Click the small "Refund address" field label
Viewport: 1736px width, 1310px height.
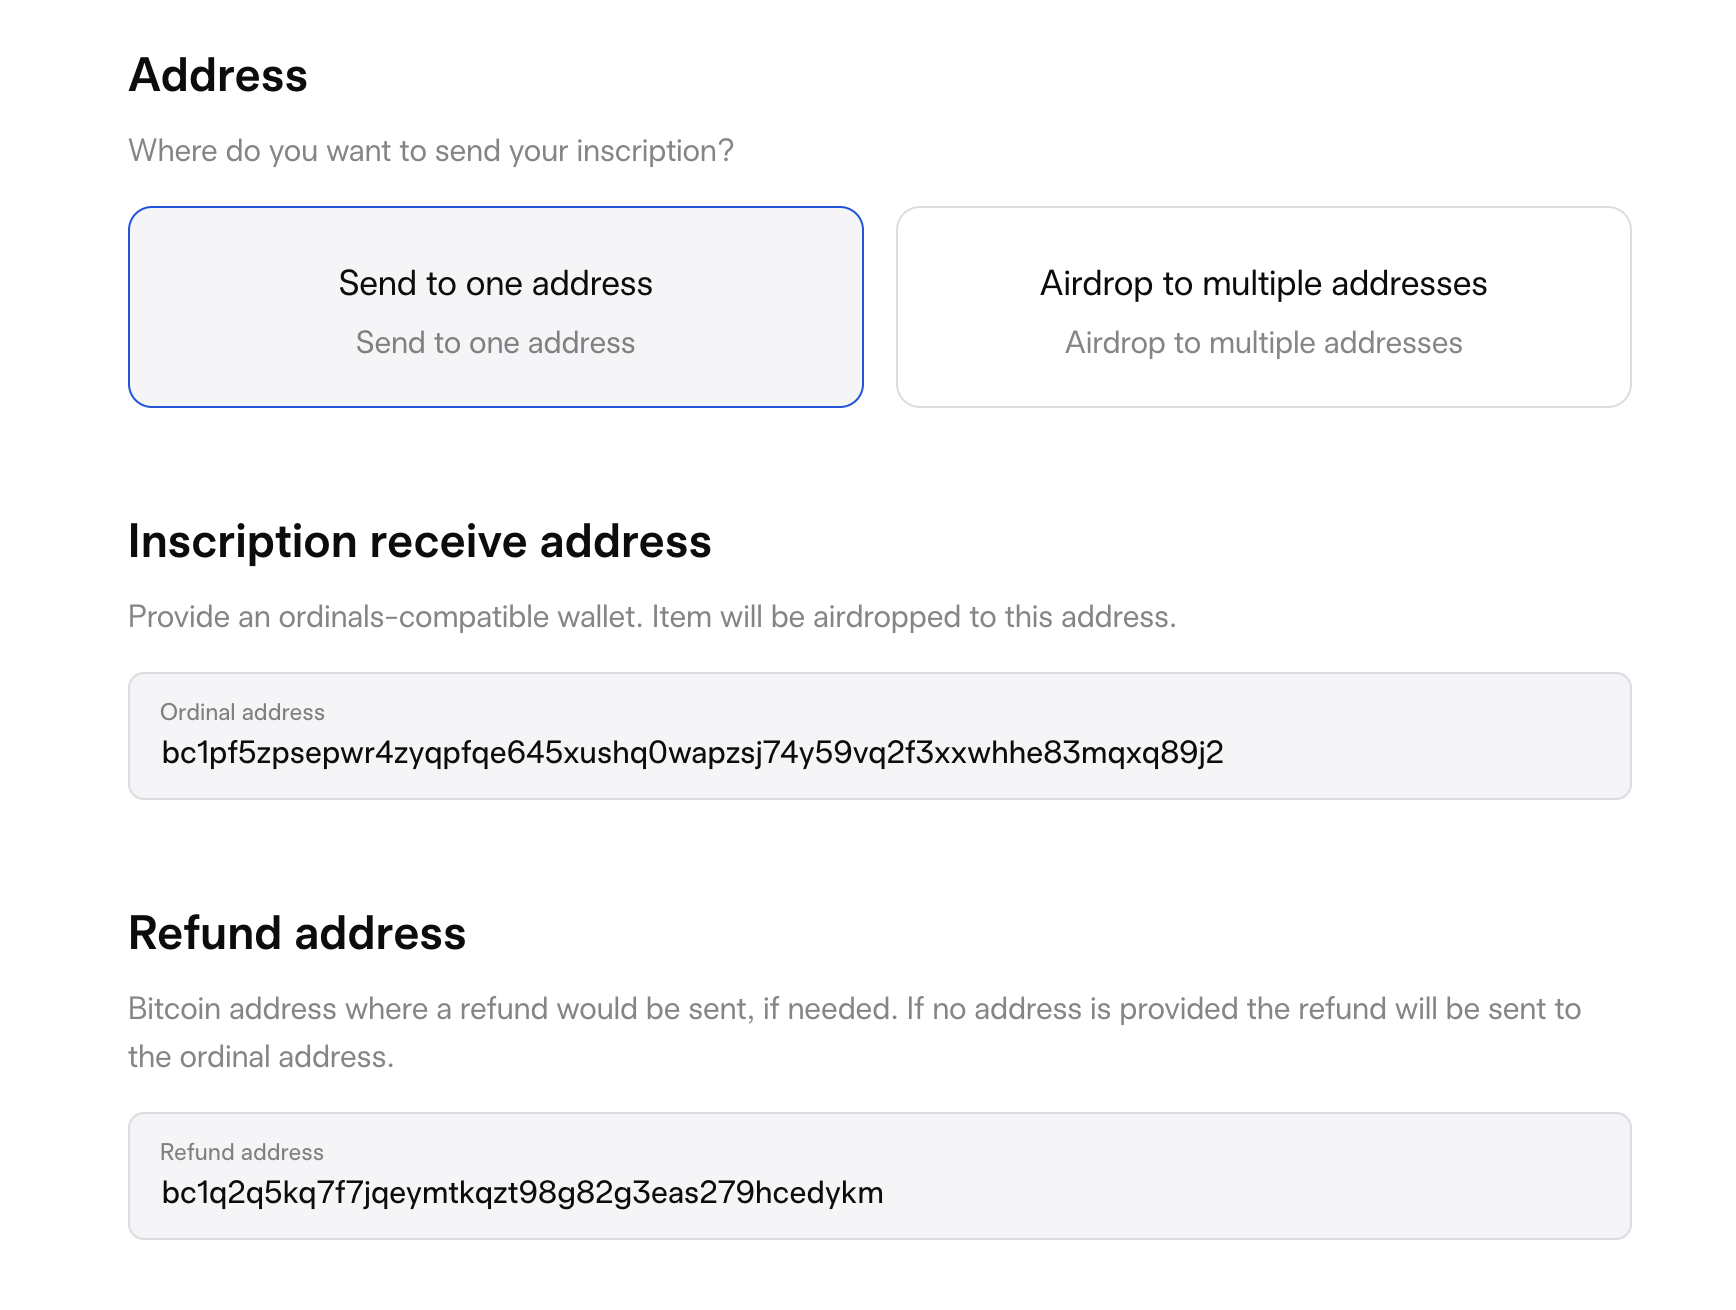tap(242, 1152)
